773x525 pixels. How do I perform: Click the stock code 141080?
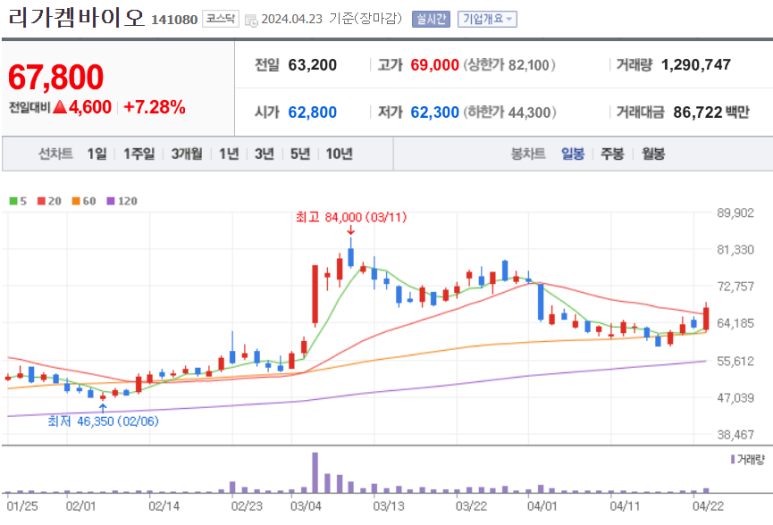coord(174,20)
